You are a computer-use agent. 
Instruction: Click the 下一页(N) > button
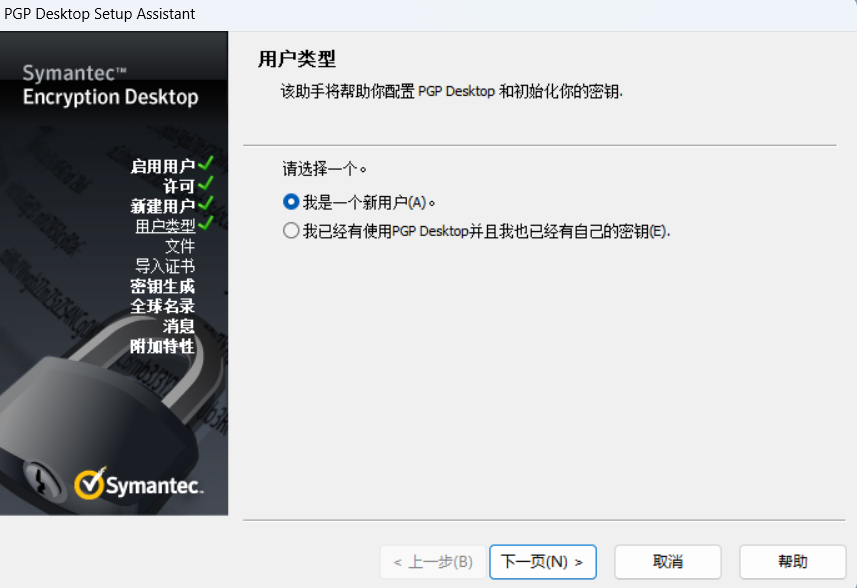[542, 561]
